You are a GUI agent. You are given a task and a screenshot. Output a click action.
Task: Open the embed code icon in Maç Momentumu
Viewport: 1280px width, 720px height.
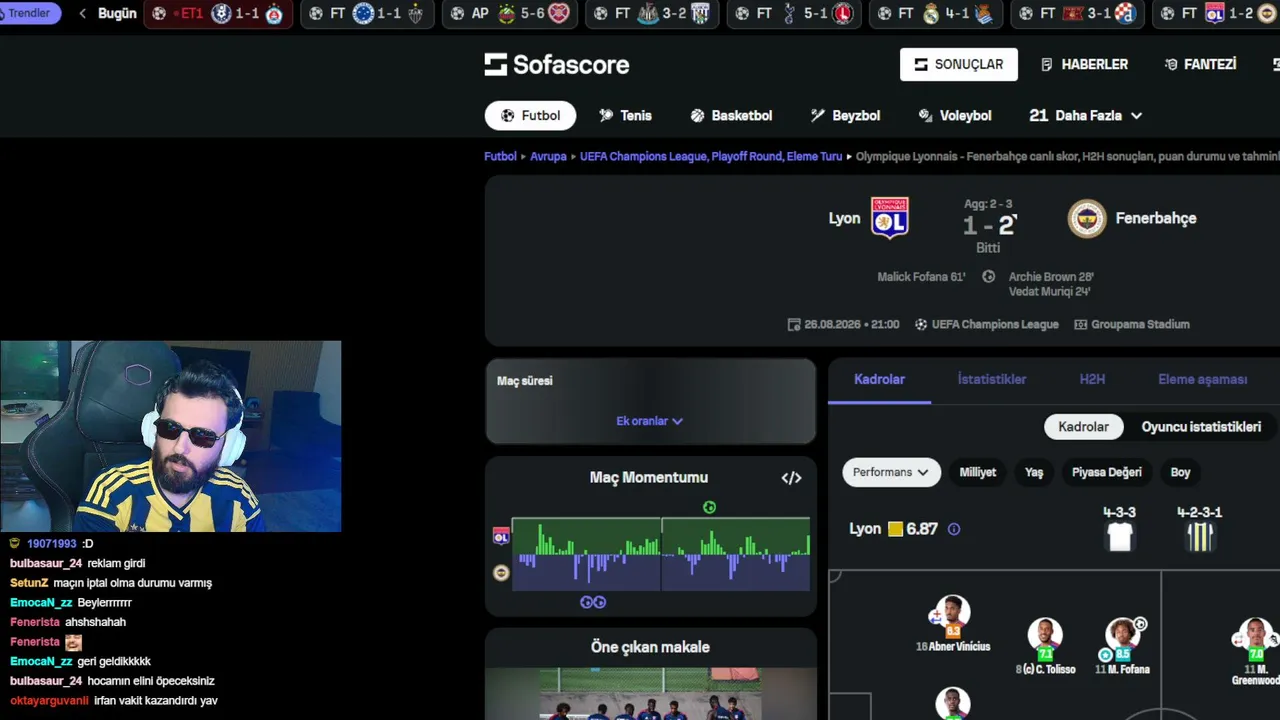(x=791, y=478)
